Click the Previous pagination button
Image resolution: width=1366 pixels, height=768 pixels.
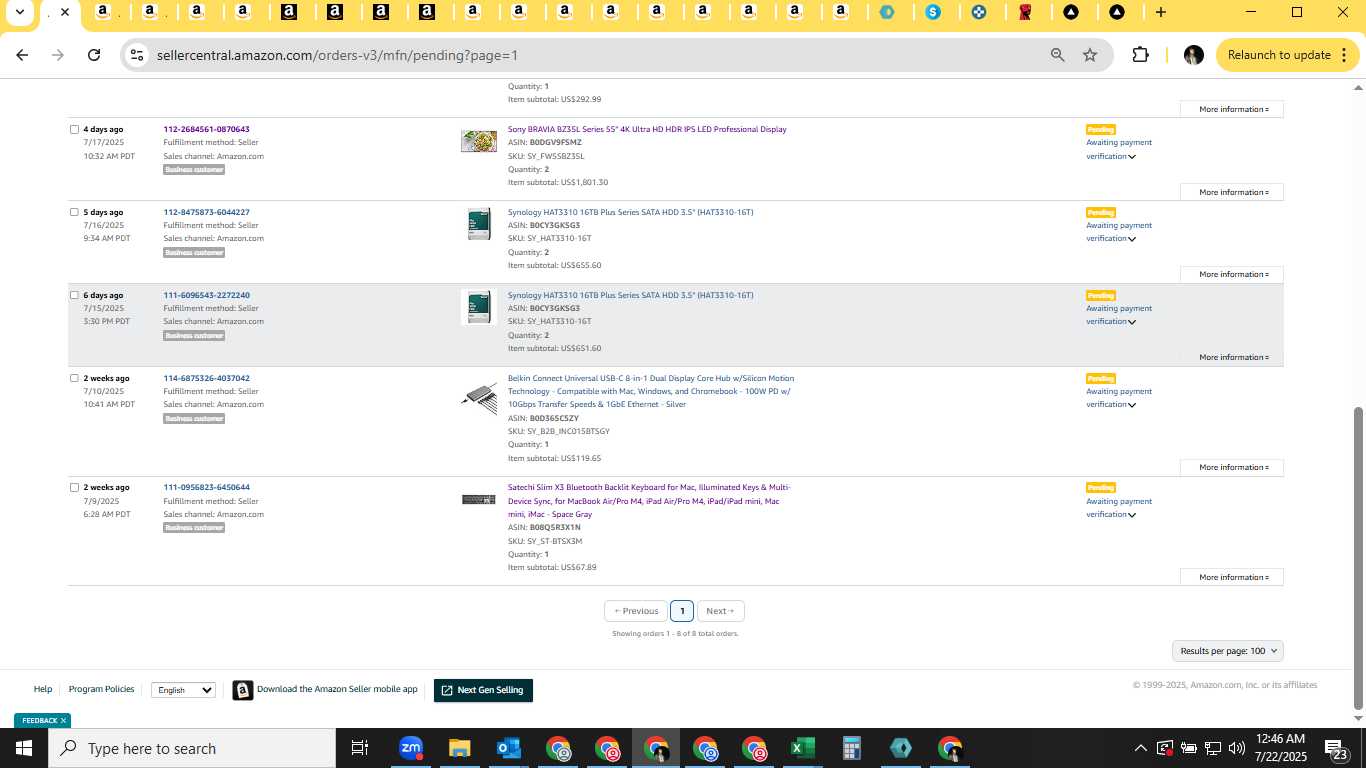click(636, 611)
